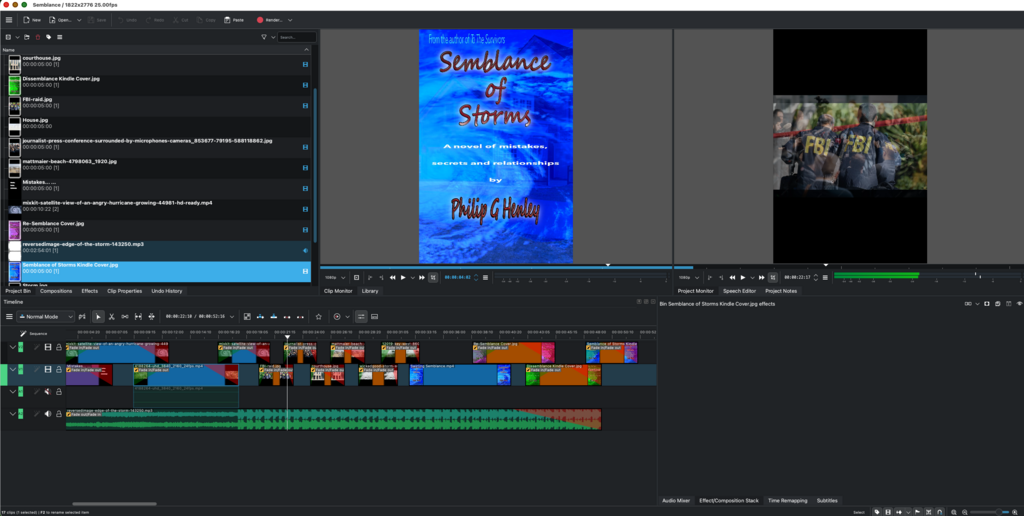This screenshot has height=516, width=1024.
Task: Toggle the timeline audio mixer button
Action: coord(361,317)
